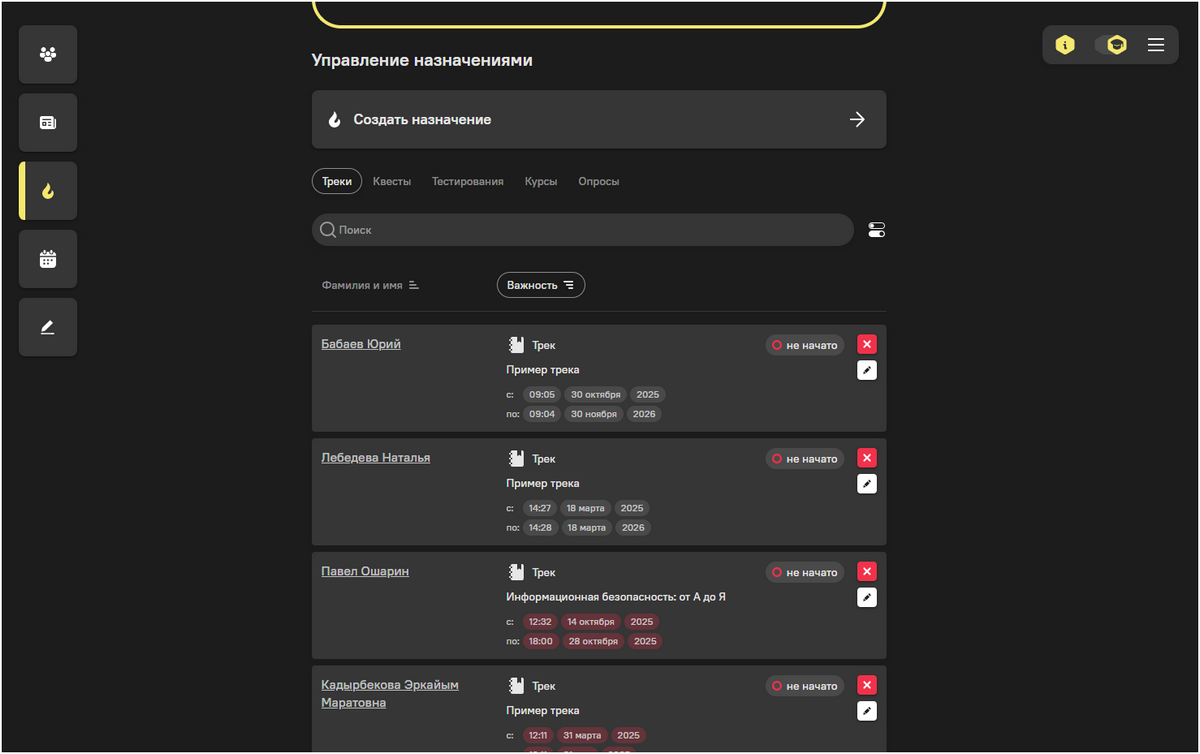This screenshot has width=1200, height=754.
Task: Open profile link Кадырбекова Эркайым Маратовна
Action: coord(389,693)
